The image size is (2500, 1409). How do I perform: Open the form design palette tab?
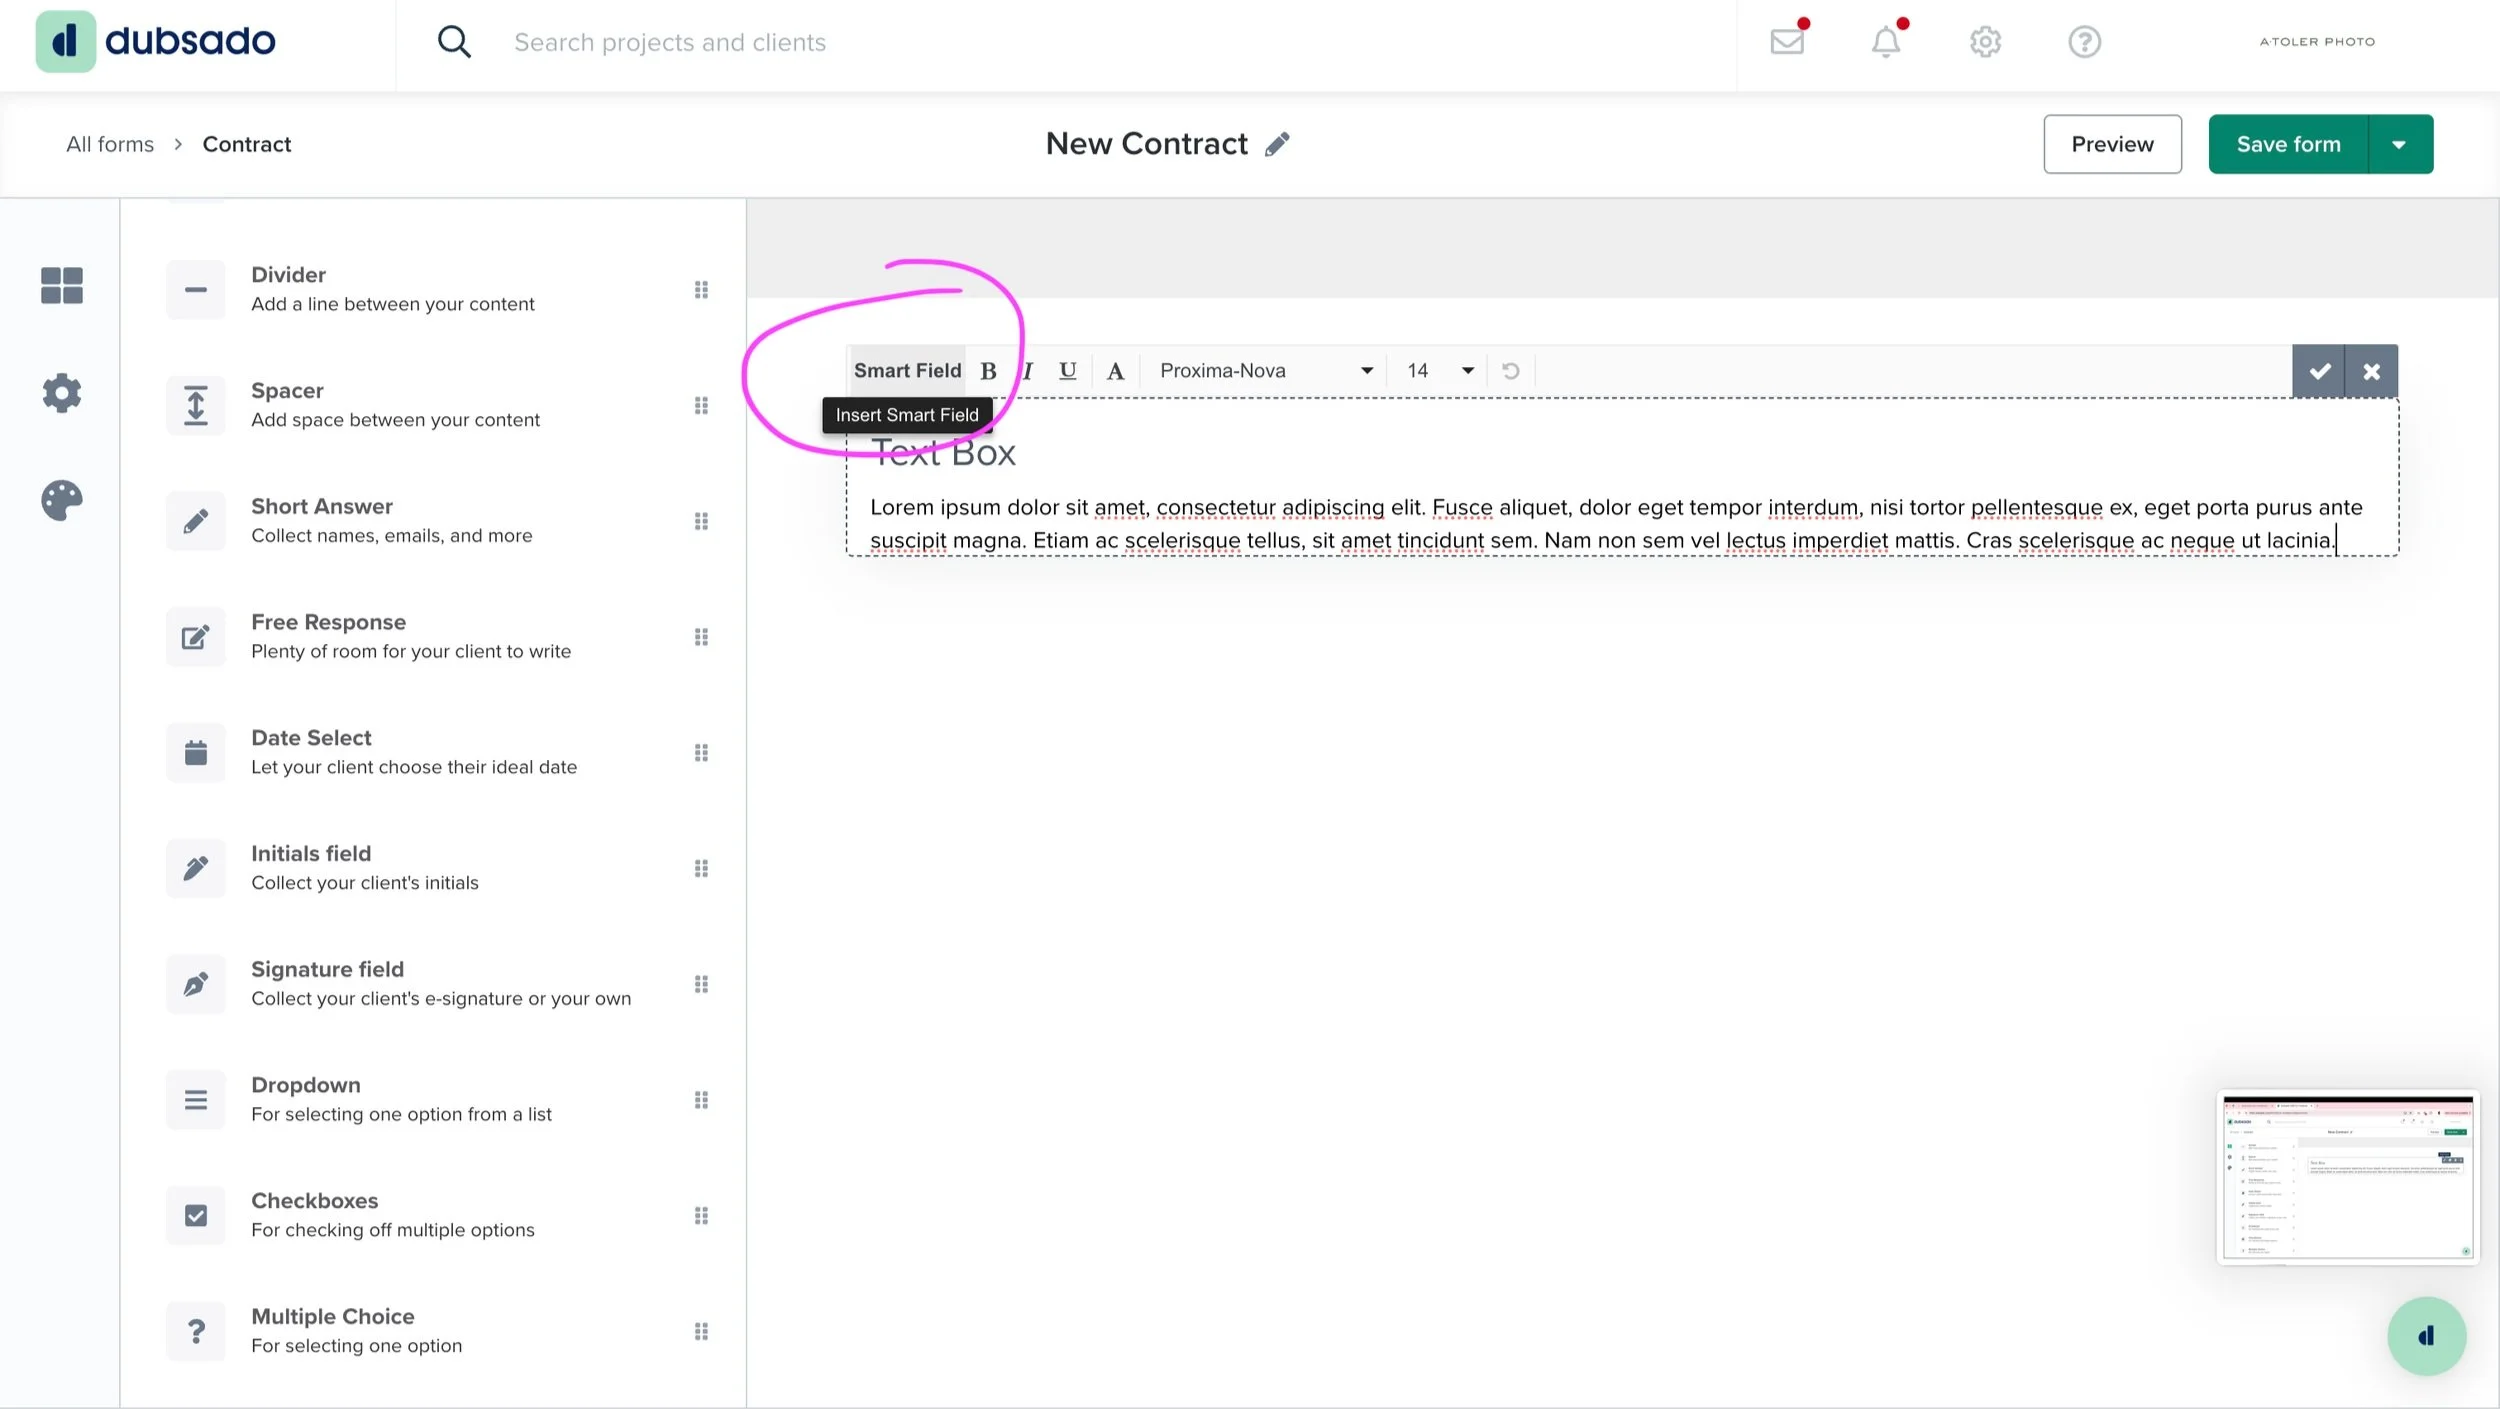point(61,500)
